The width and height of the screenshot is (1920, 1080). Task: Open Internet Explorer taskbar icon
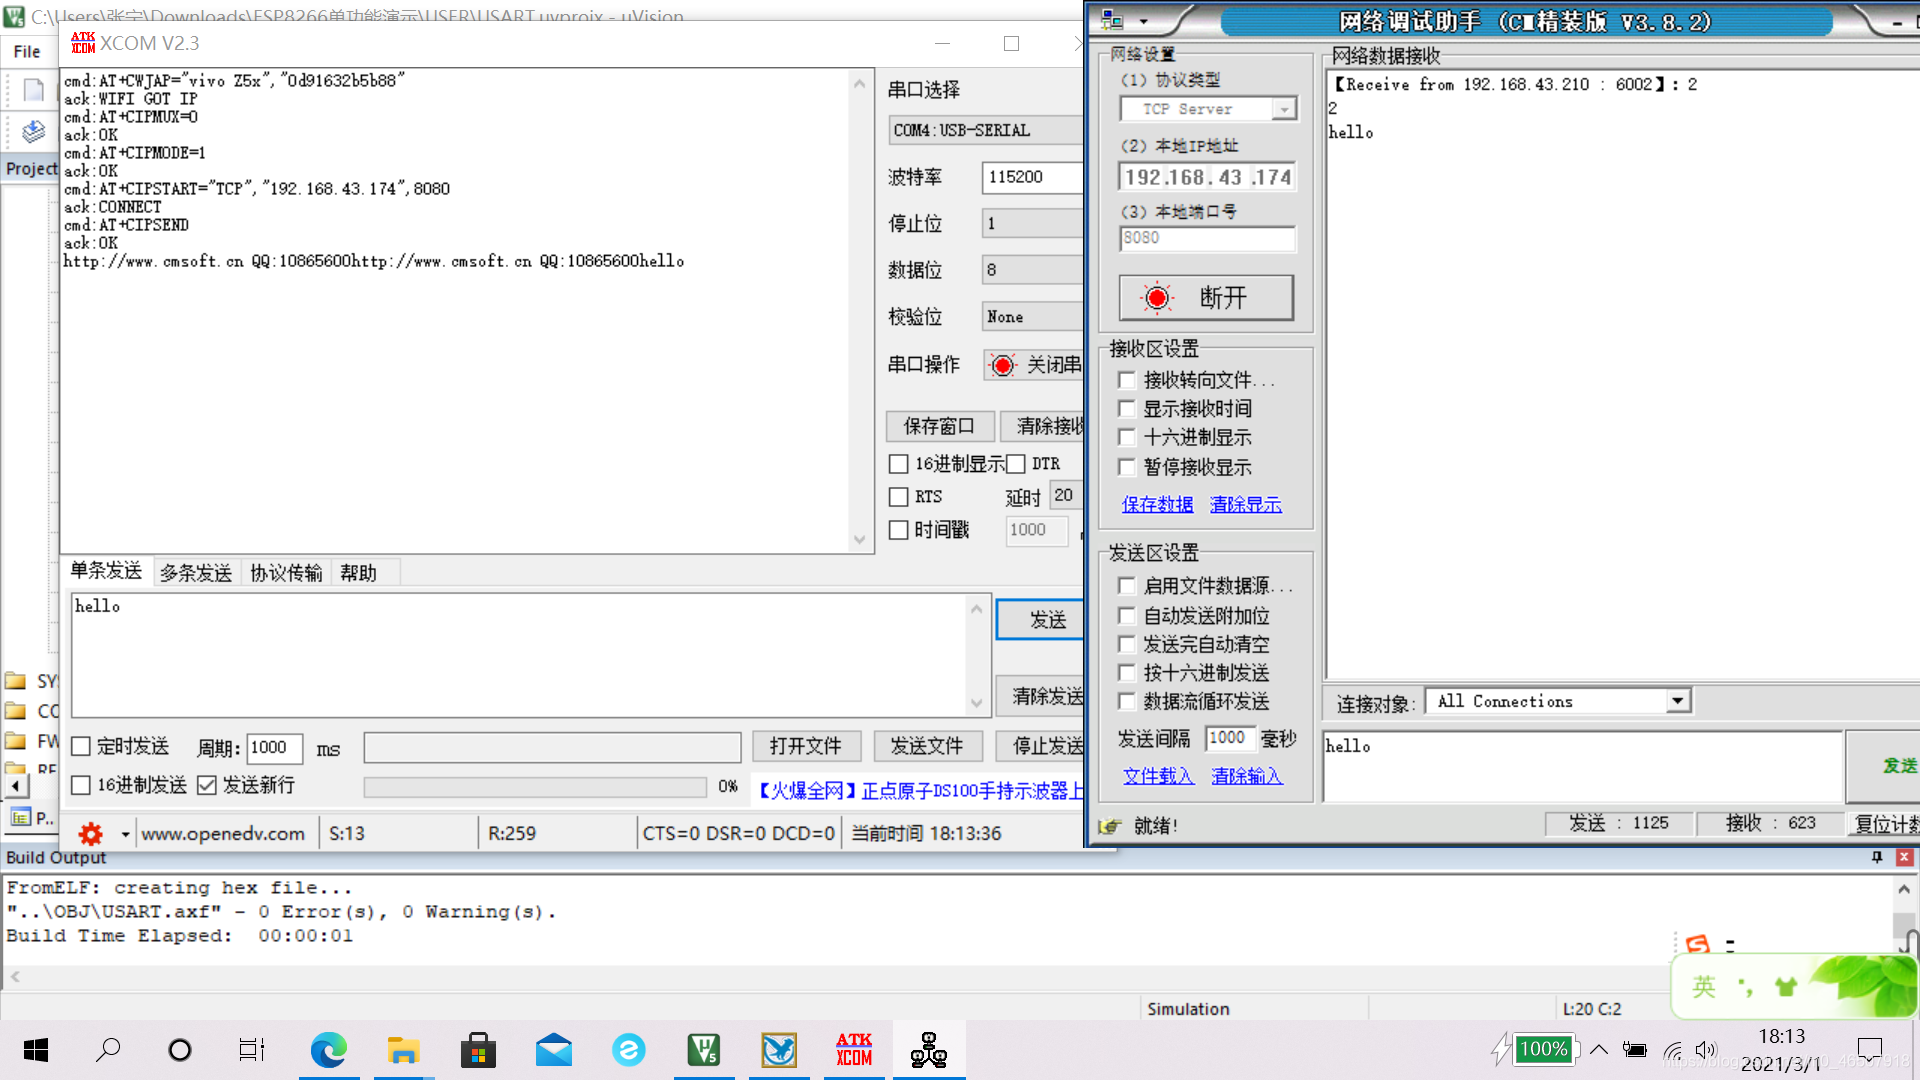coord(628,1050)
